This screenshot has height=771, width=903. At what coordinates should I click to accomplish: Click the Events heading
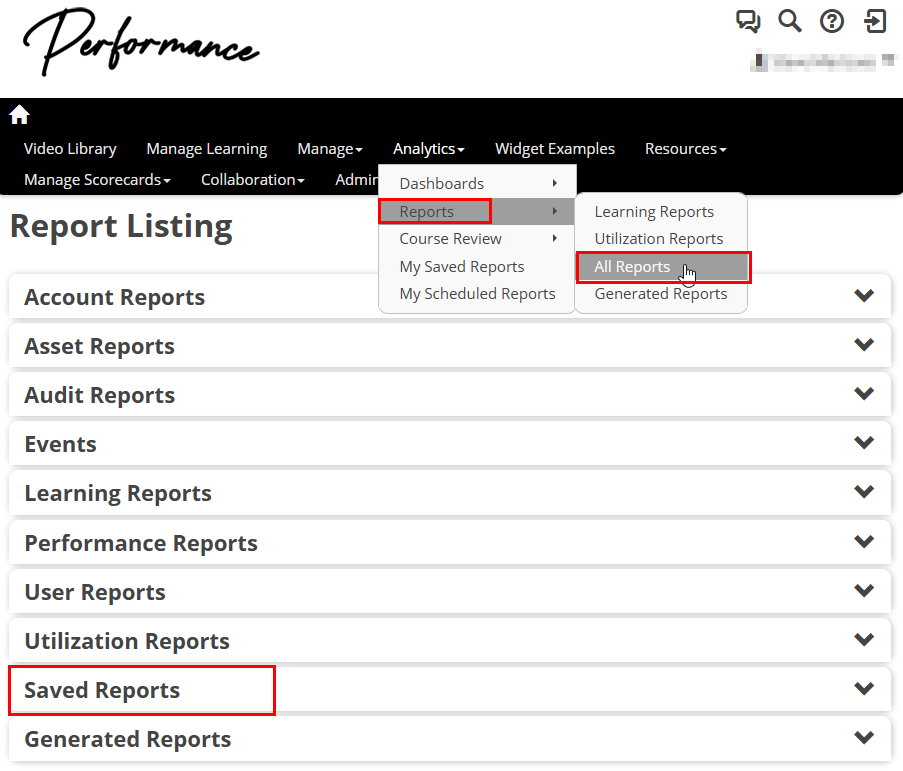[60, 444]
